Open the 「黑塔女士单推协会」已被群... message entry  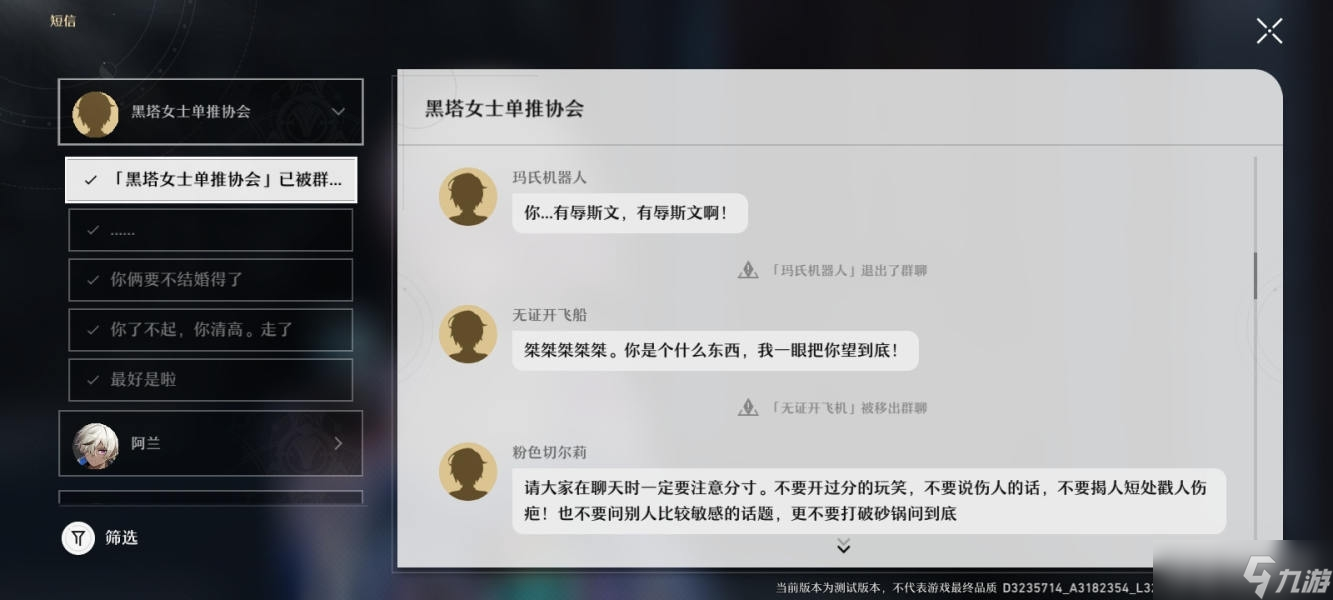[211, 180]
